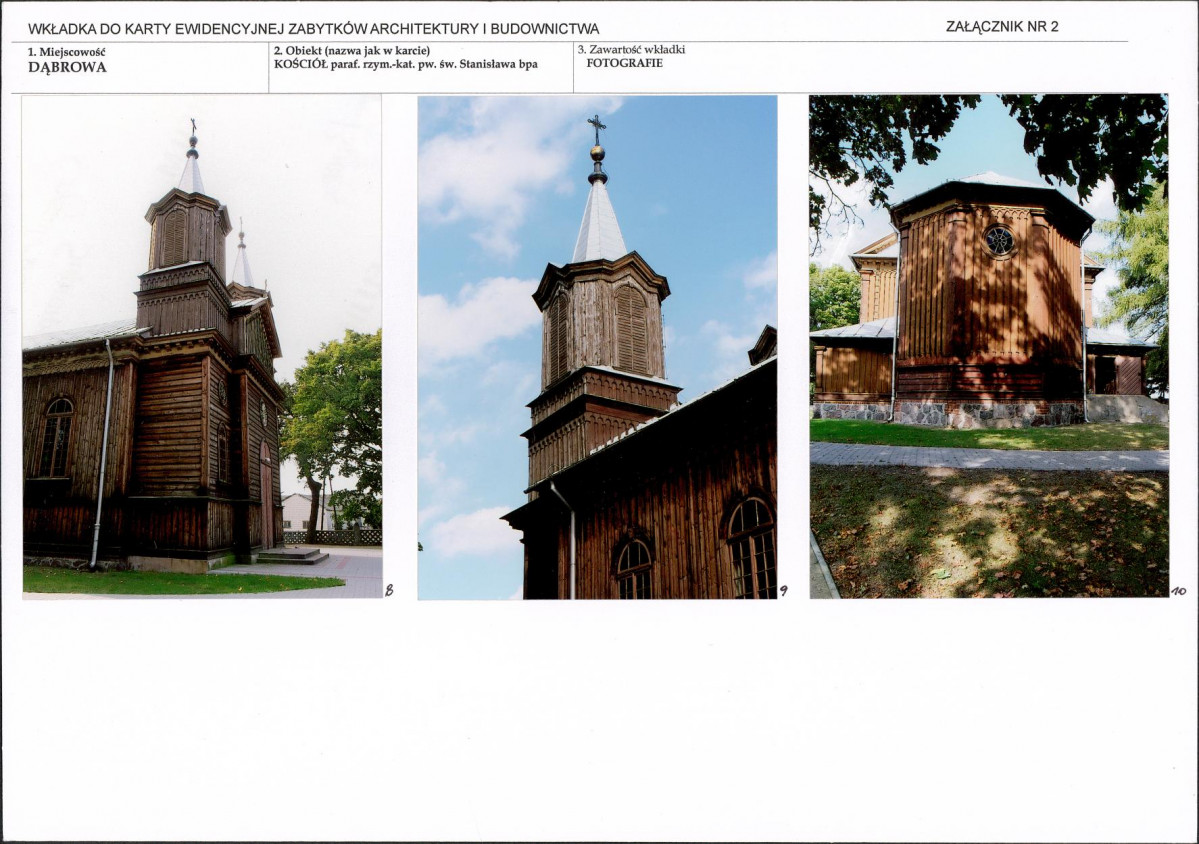
Task: Click the round rose window in photo 10
Action: click(x=999, y=241)
